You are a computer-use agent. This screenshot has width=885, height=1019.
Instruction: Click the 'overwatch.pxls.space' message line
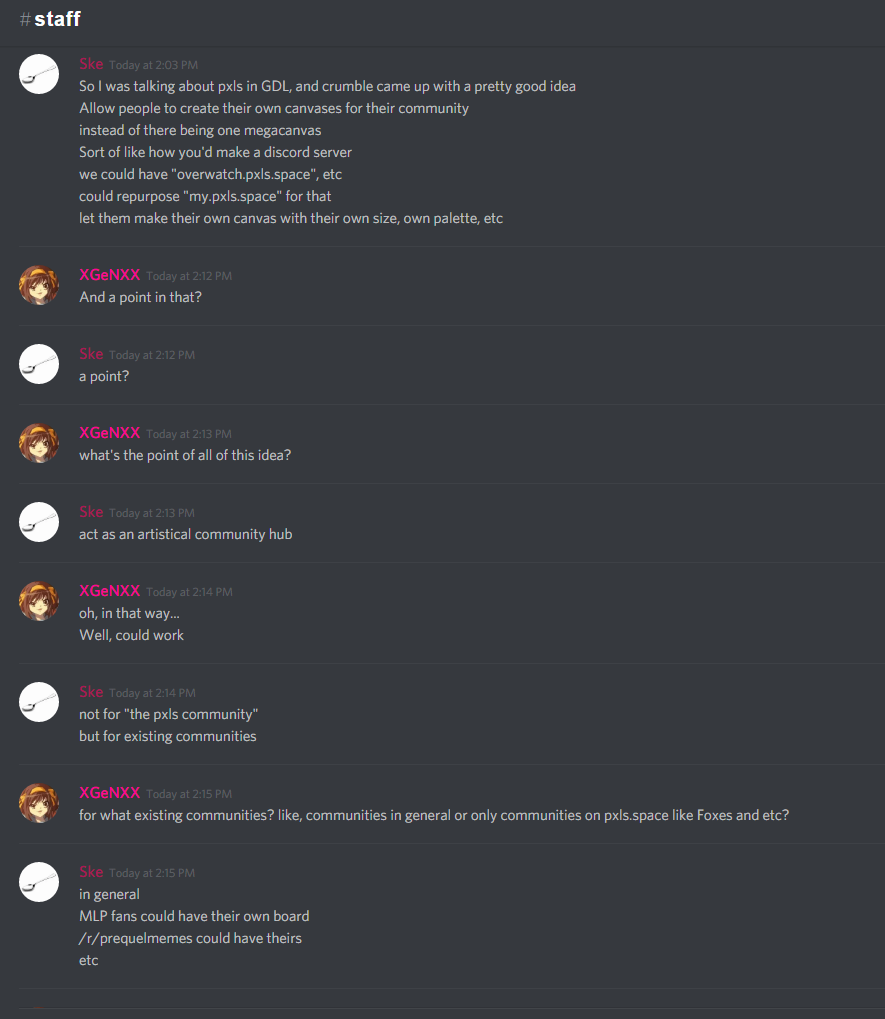pos(211,174)
